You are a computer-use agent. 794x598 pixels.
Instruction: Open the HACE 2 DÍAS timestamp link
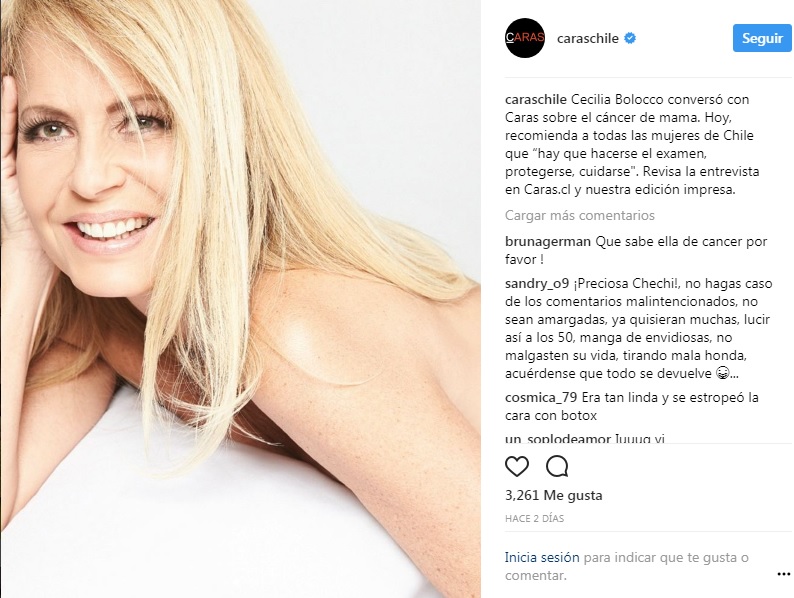pos(534,519)
